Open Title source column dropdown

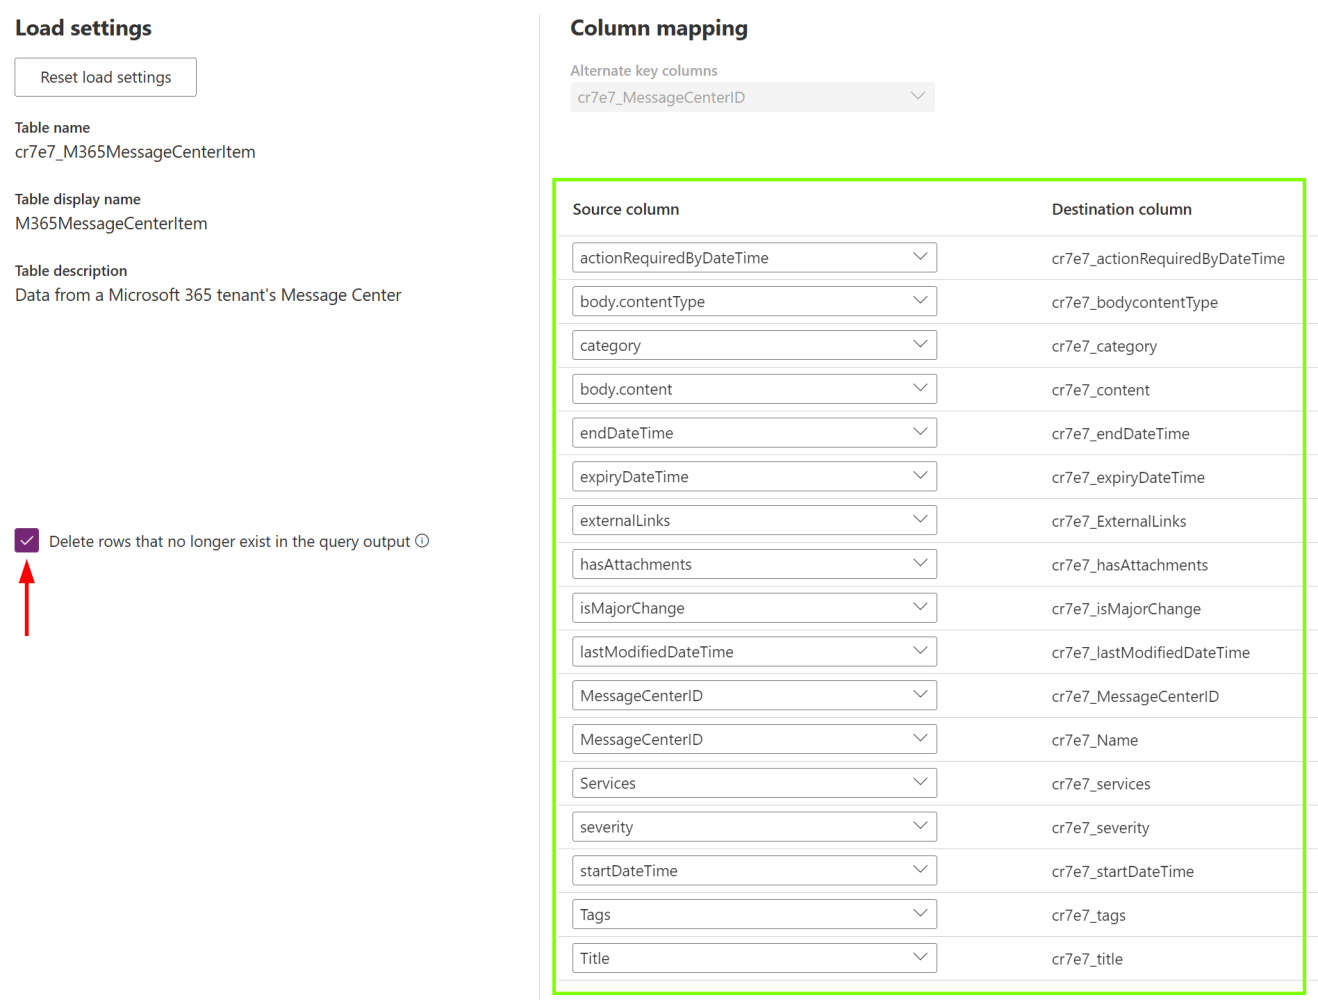pos(754,958)
